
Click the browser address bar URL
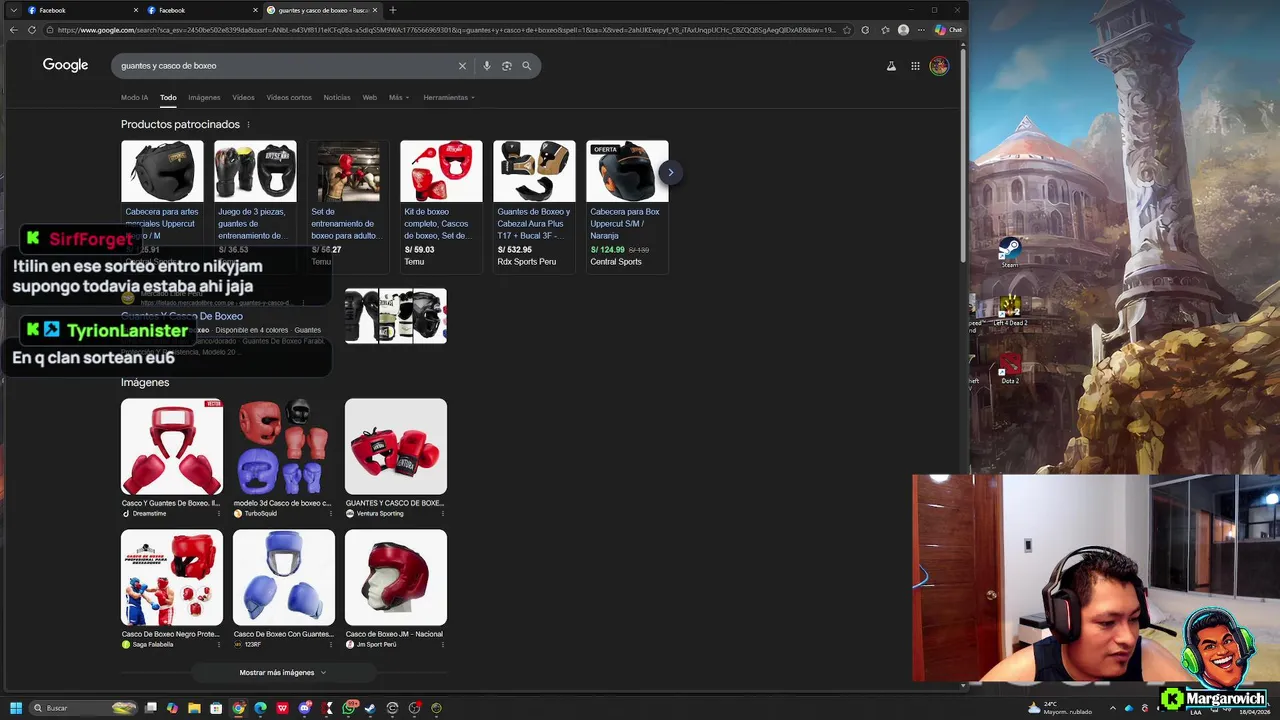coord(445,30)
